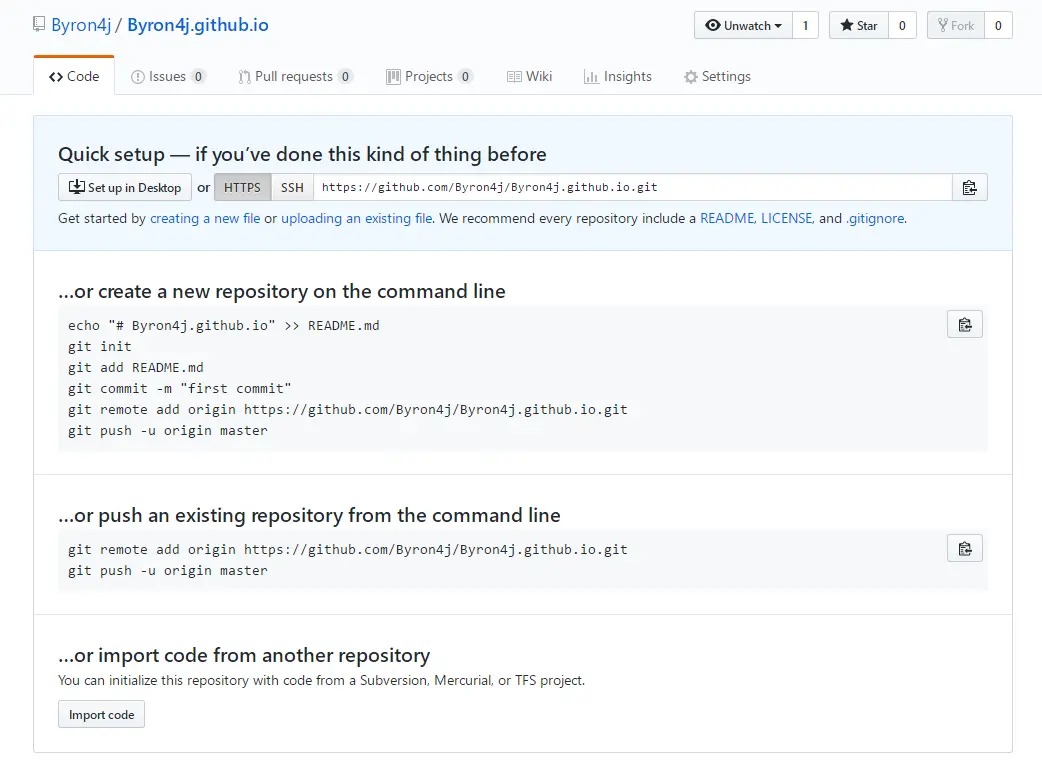Image resolution: width=1042 pixels, height=761 pixels.
Task: Click the fork count beside Fork
Action: pyautogui.click(x=997, y=25)
